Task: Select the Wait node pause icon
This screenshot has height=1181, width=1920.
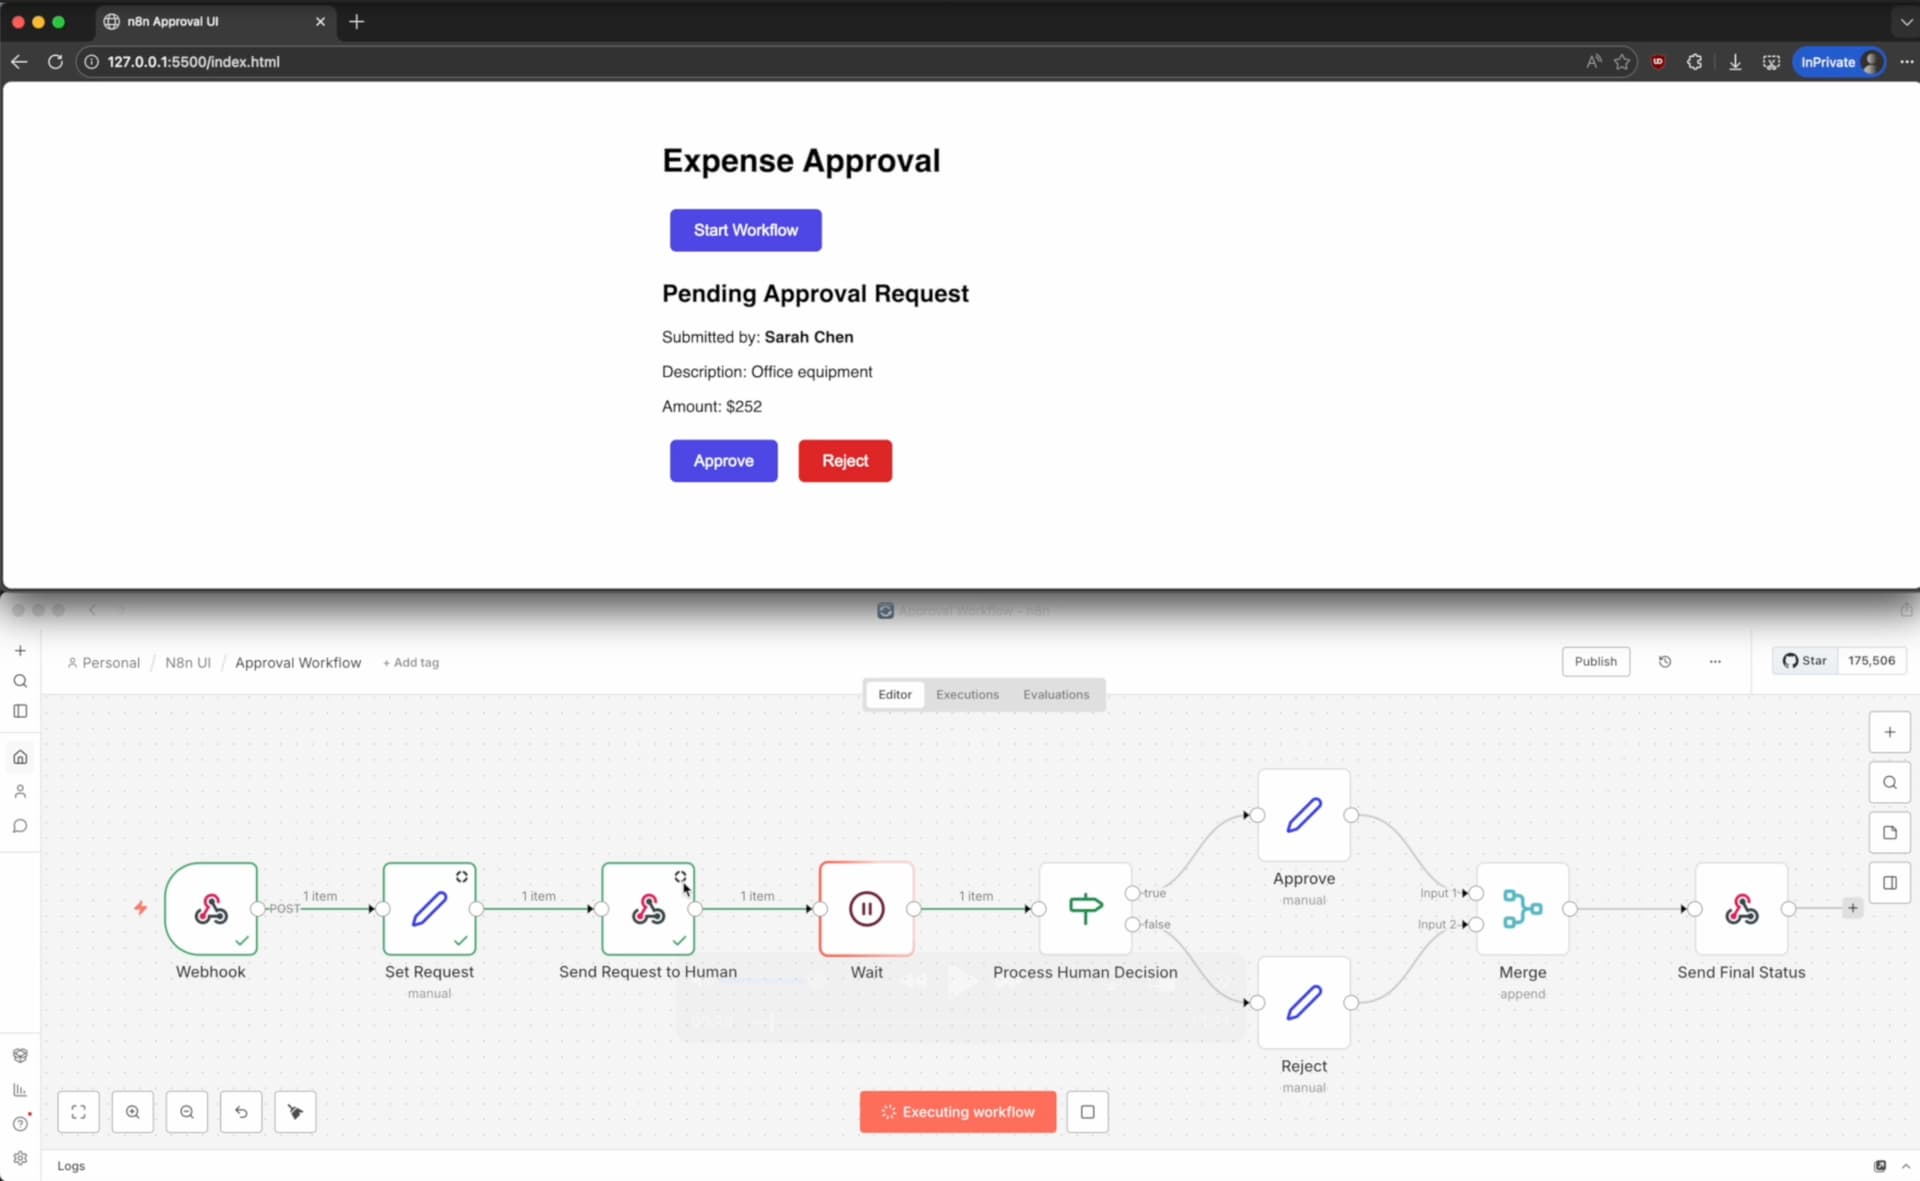Action: 866,909
